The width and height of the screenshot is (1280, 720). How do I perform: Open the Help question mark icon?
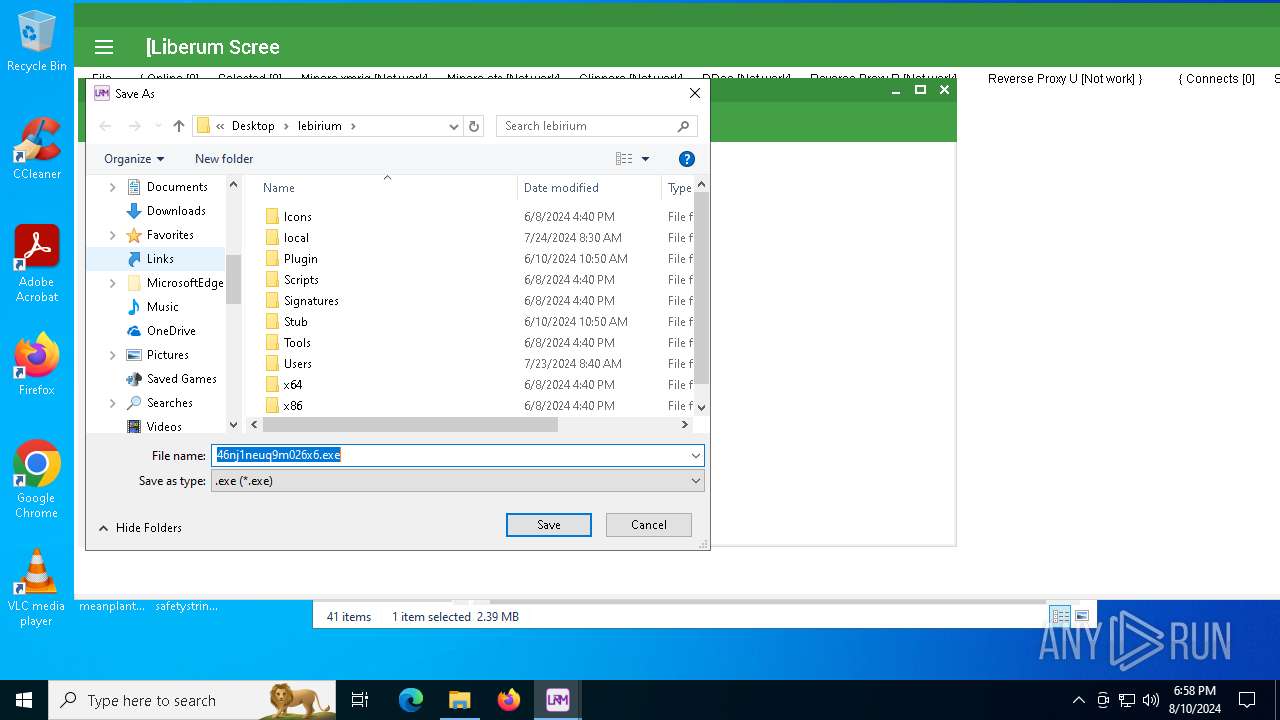686,159
